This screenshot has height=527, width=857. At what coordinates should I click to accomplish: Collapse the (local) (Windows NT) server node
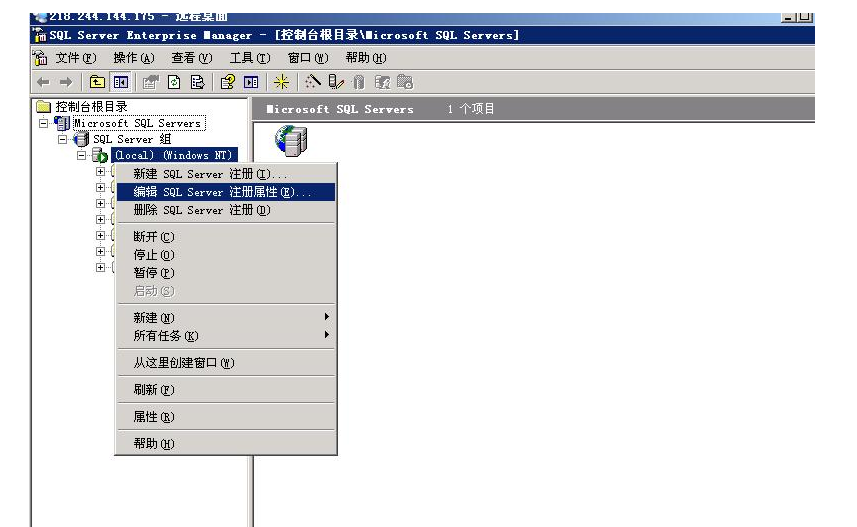82,156
